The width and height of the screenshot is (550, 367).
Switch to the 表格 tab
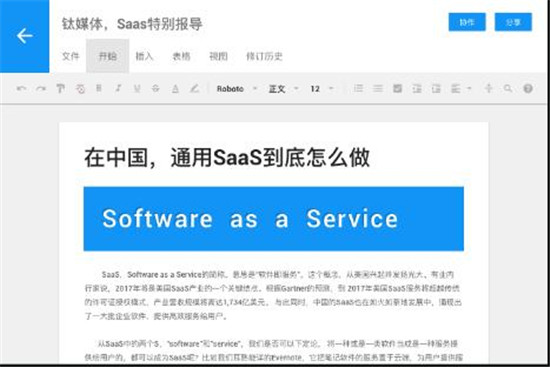coord(181,56)
